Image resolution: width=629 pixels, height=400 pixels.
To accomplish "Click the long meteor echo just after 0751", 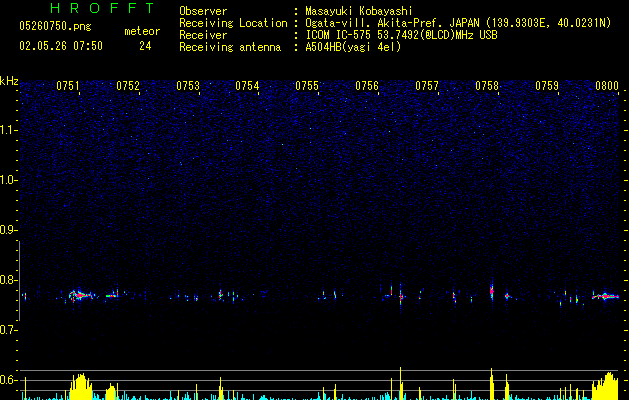I will [81, 296].
